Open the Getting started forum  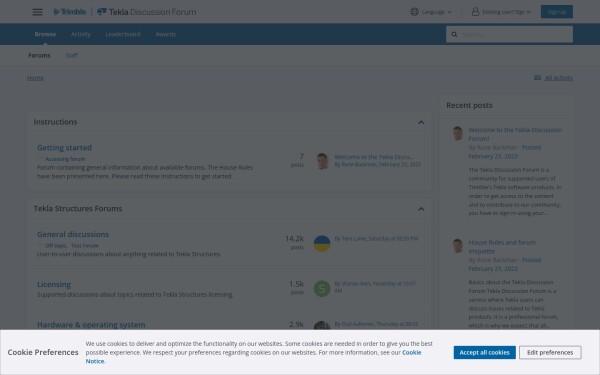[x=64, y=148]
